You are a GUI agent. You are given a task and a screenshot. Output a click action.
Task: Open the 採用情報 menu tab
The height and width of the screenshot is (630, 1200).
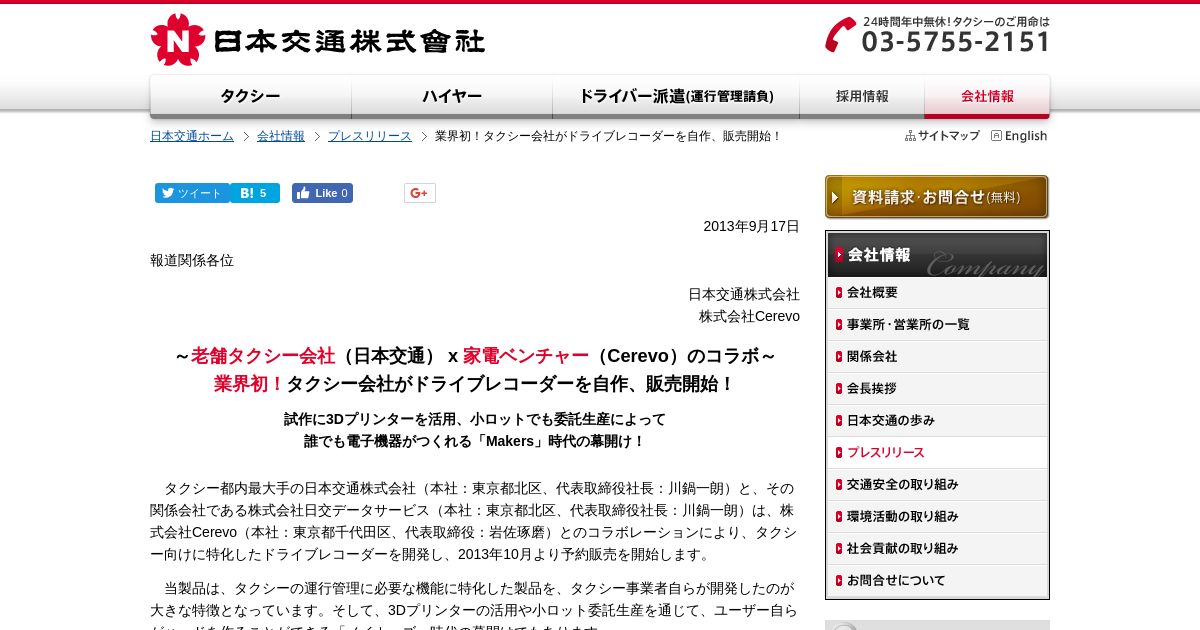click(862, 97)
